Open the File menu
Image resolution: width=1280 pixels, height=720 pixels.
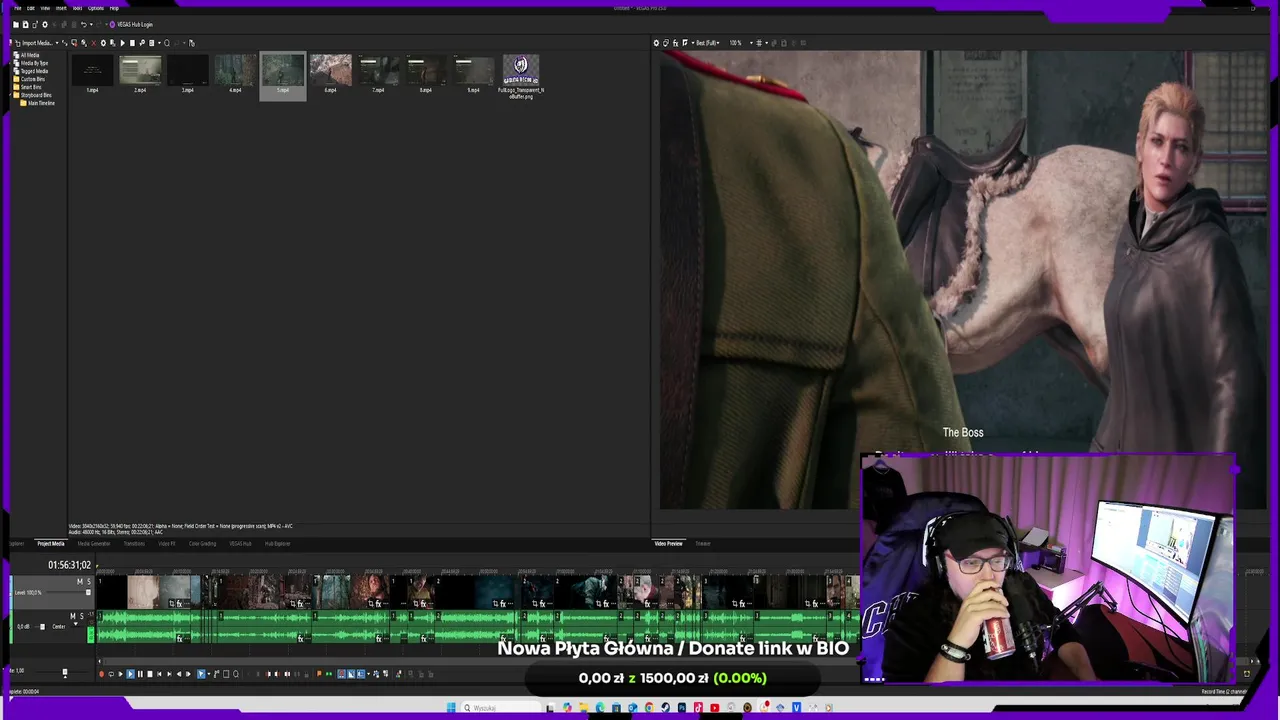click(x=17, y=8)
